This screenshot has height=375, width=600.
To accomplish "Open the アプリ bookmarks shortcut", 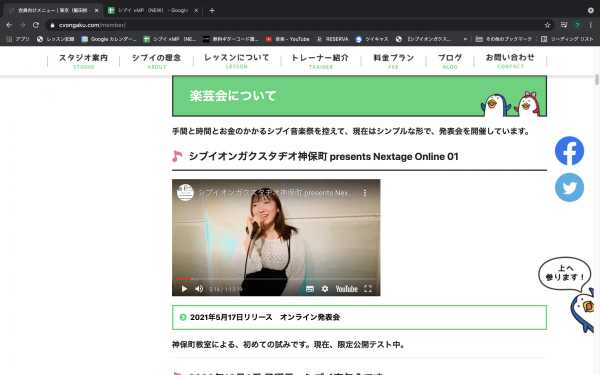I will 18,39.
